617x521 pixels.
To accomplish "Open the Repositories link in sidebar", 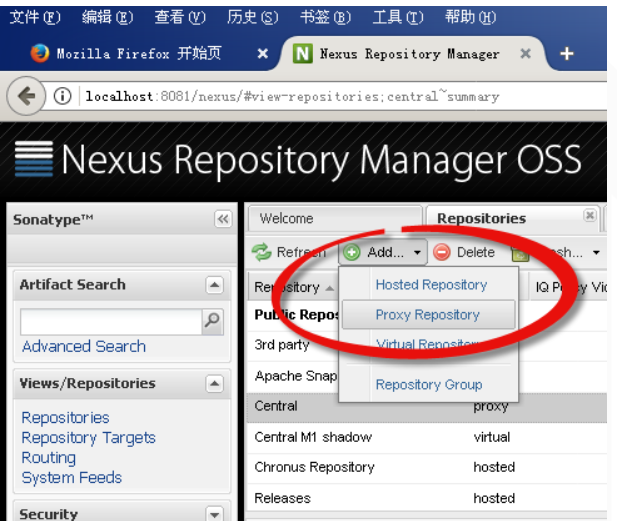I will pos(65,418).
